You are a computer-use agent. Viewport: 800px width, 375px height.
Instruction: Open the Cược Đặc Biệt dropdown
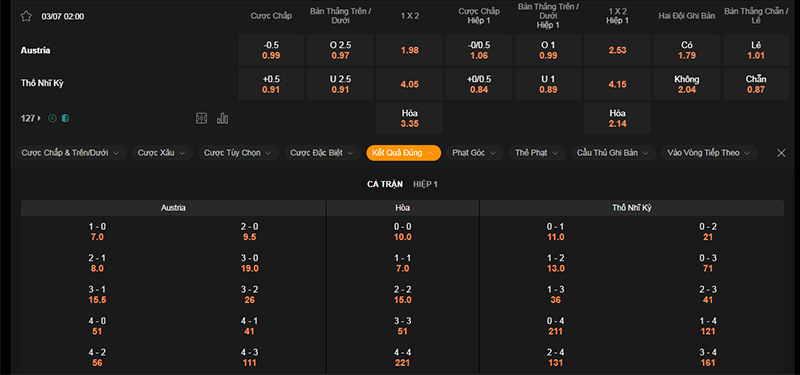[322, 153]
